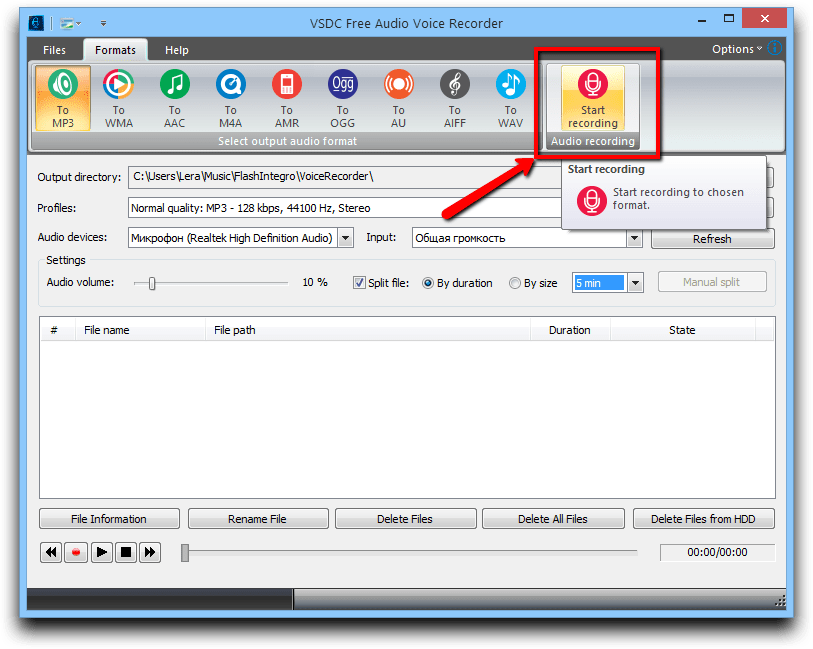Image resolution: width=813 pixels, height=649 pixels.
Task: Select the By size radio button
Action: coord(515,283)
